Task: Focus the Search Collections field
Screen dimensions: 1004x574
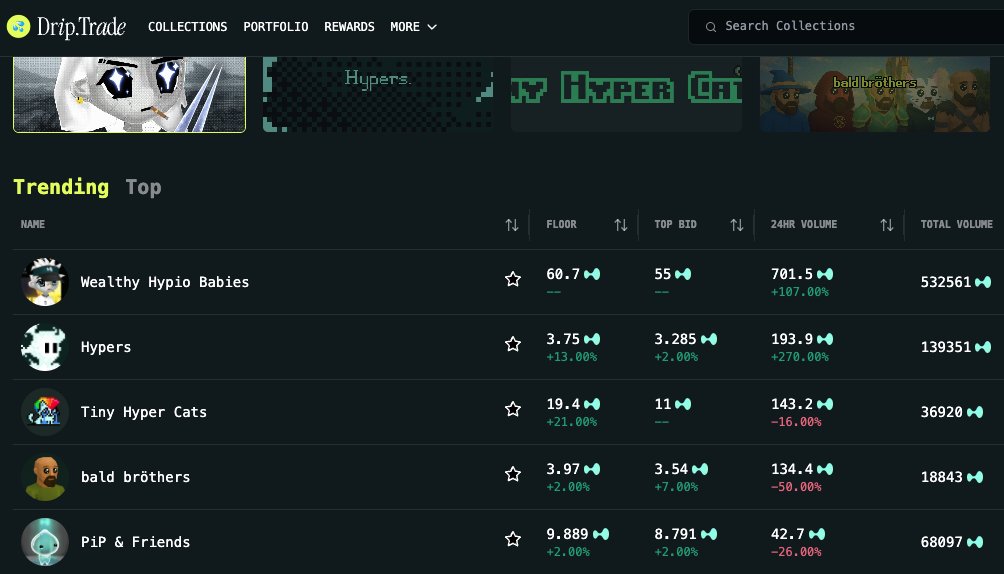Action: tap(846, 26)
